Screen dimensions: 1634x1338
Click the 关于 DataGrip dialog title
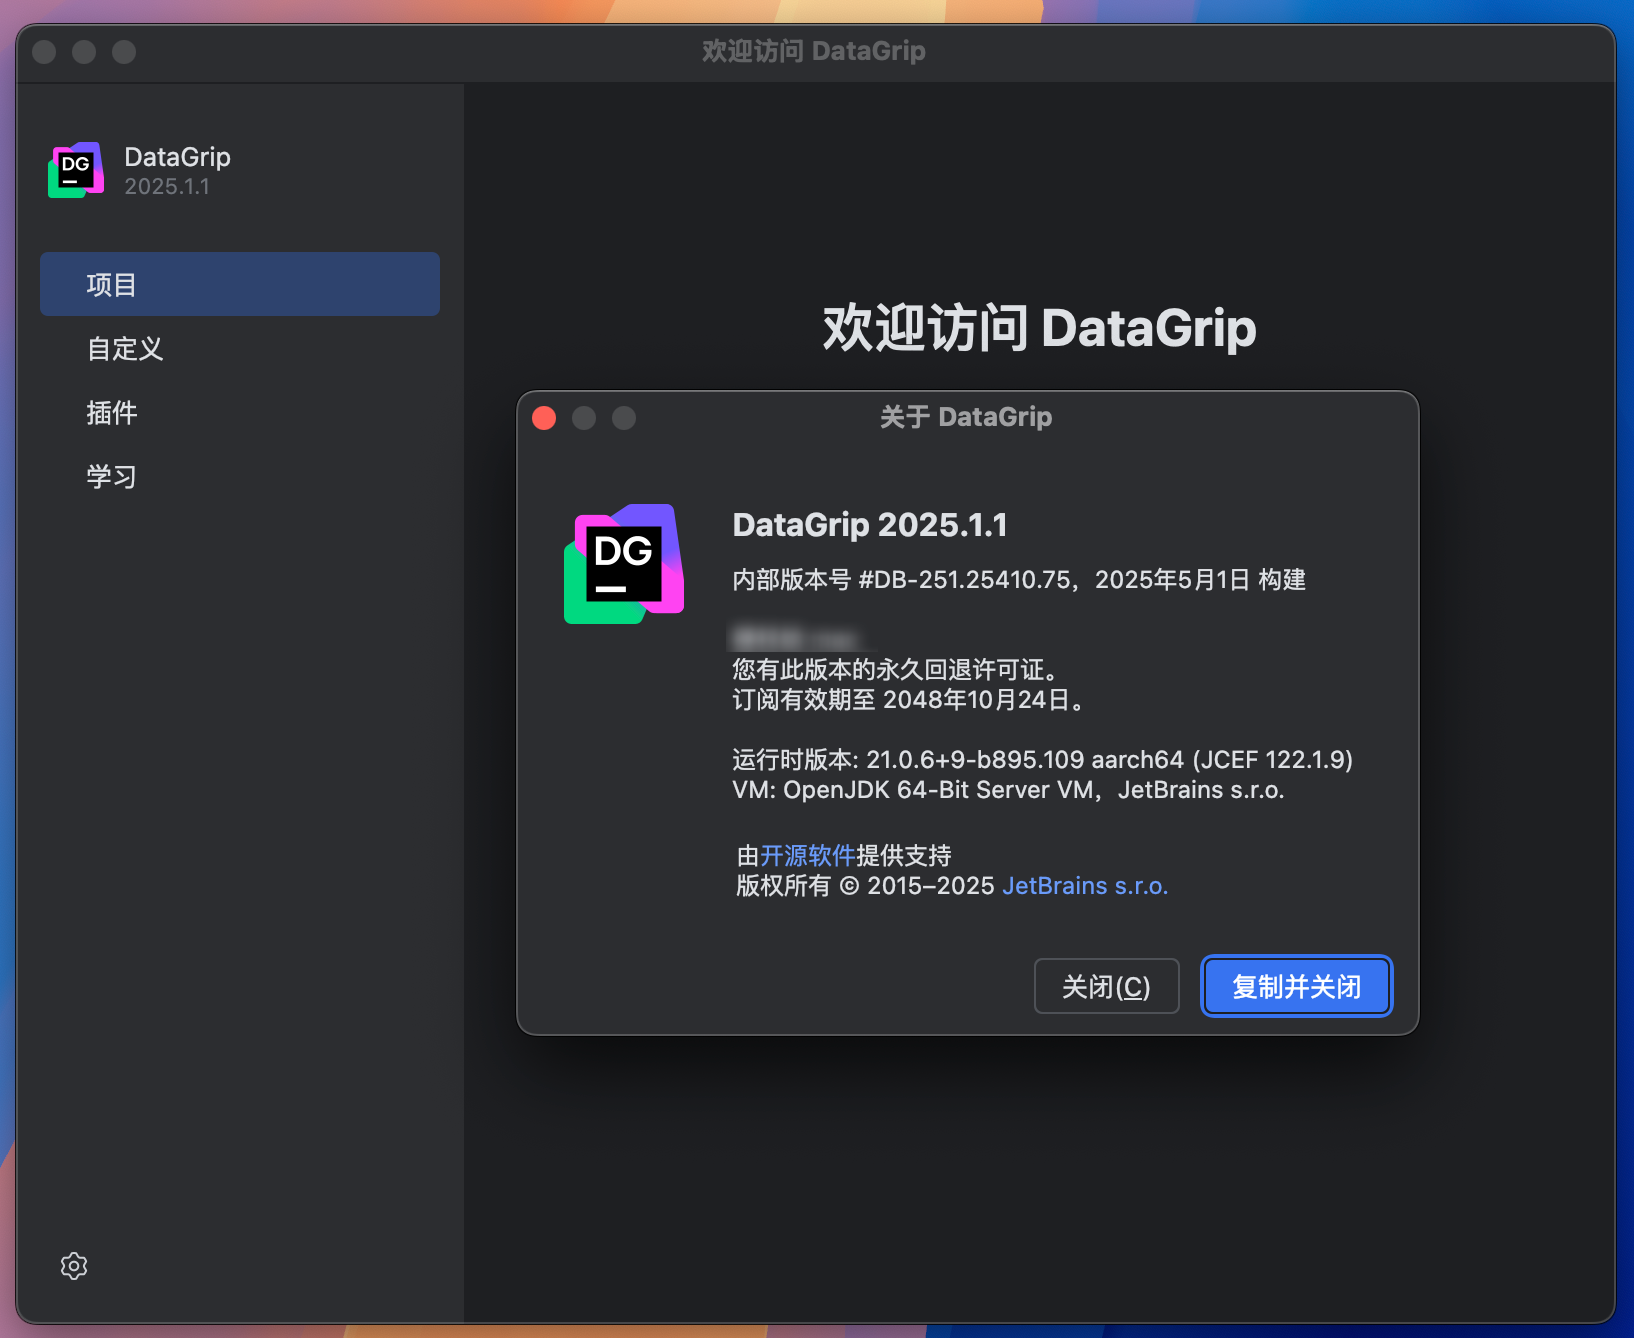[x=966, y=417]
